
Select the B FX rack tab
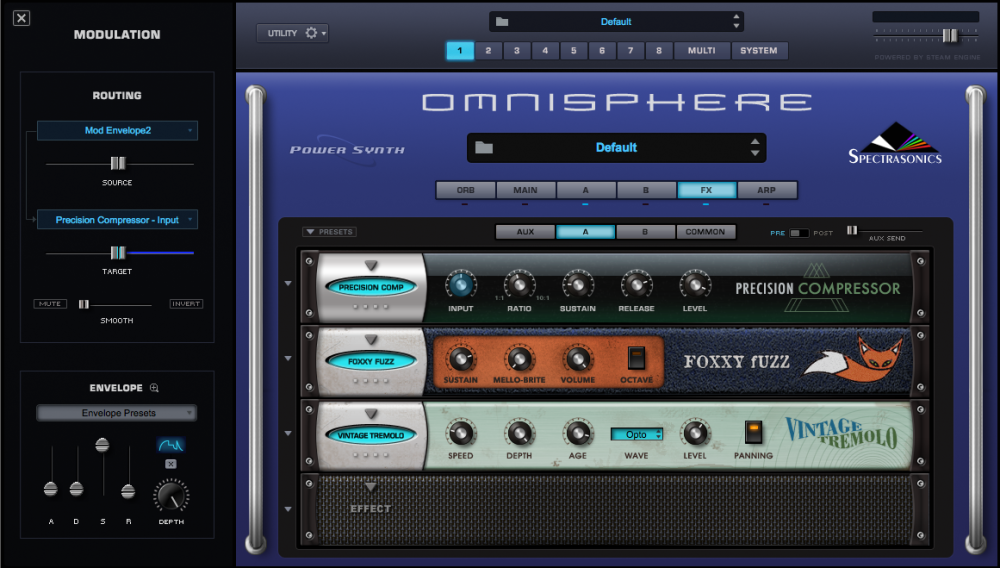coord(645,232)
